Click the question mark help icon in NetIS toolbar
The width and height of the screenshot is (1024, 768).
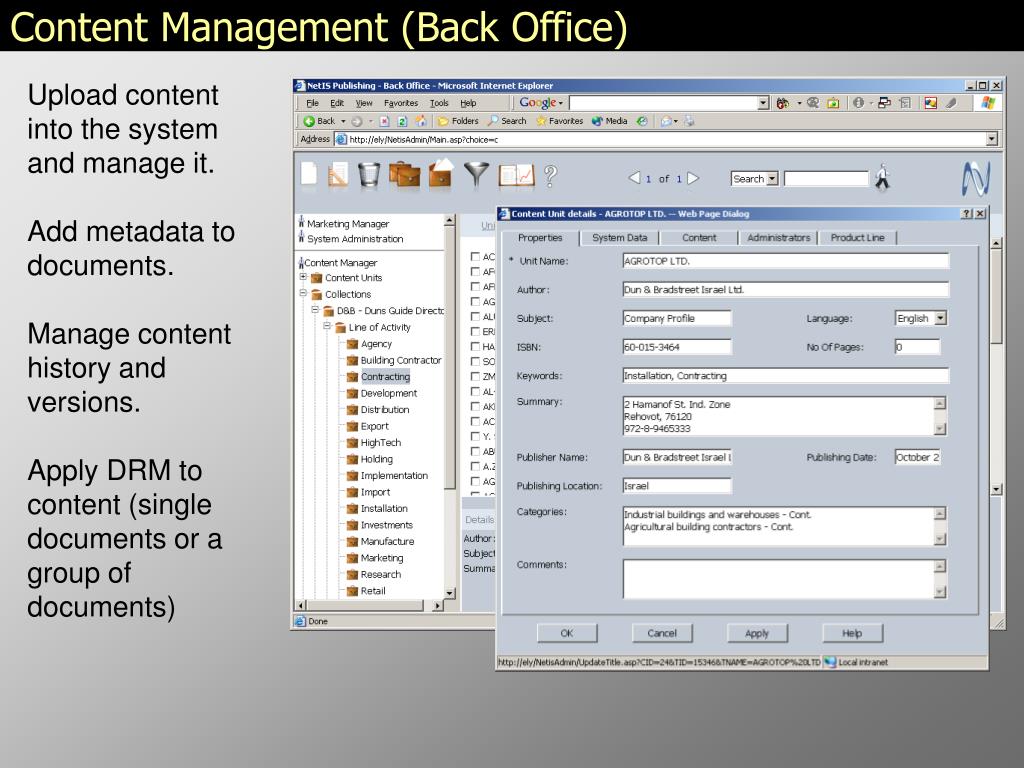[551, 176]
